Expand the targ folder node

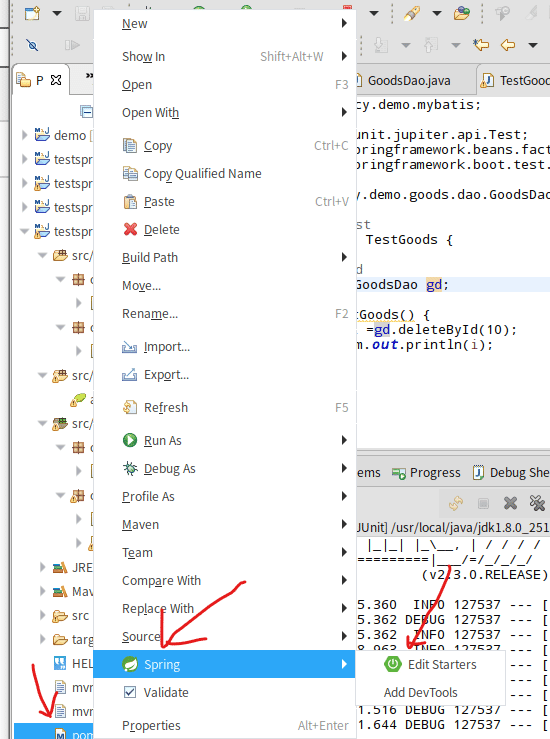(43, 639)
